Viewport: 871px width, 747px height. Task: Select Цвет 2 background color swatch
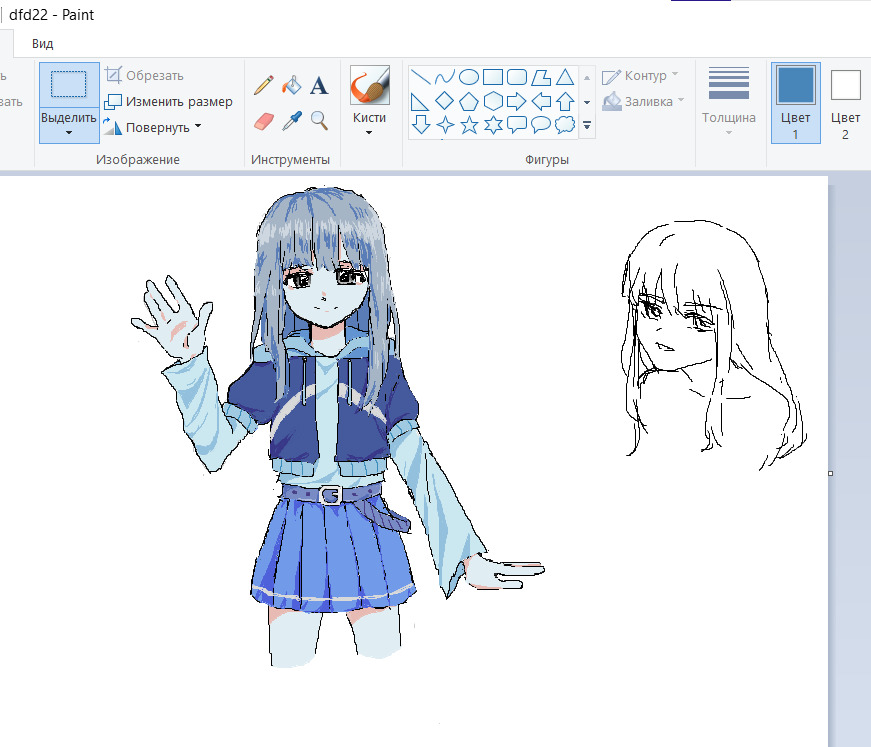pyautogui.click(x=845, y=103)
